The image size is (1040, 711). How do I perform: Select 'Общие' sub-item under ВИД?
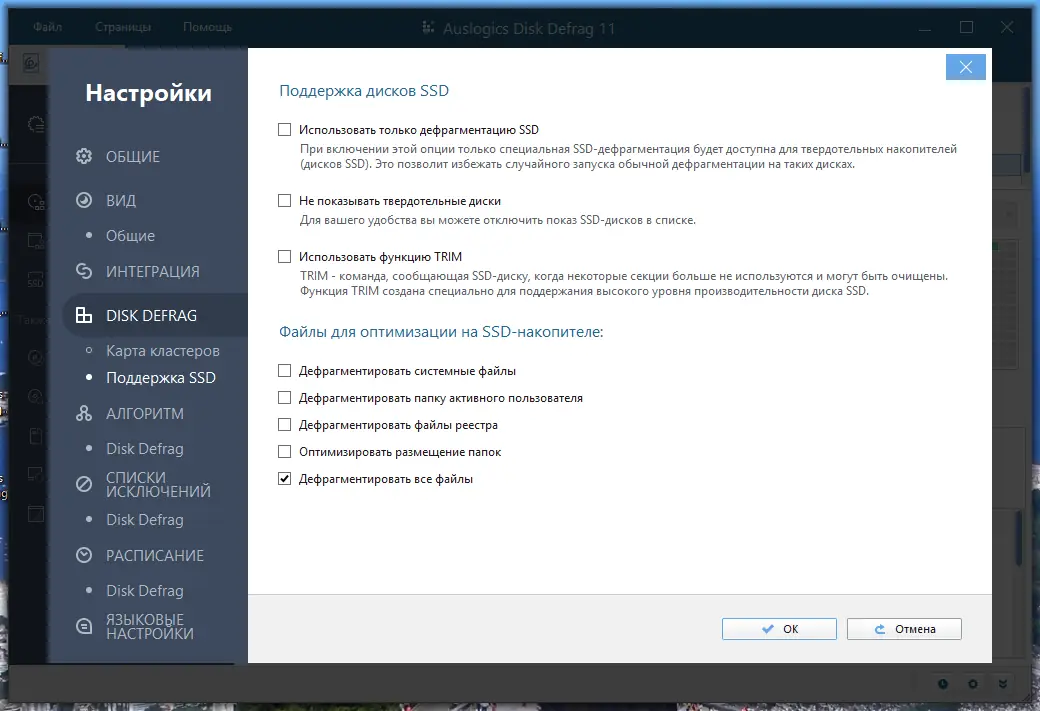[x=131, y=235]
